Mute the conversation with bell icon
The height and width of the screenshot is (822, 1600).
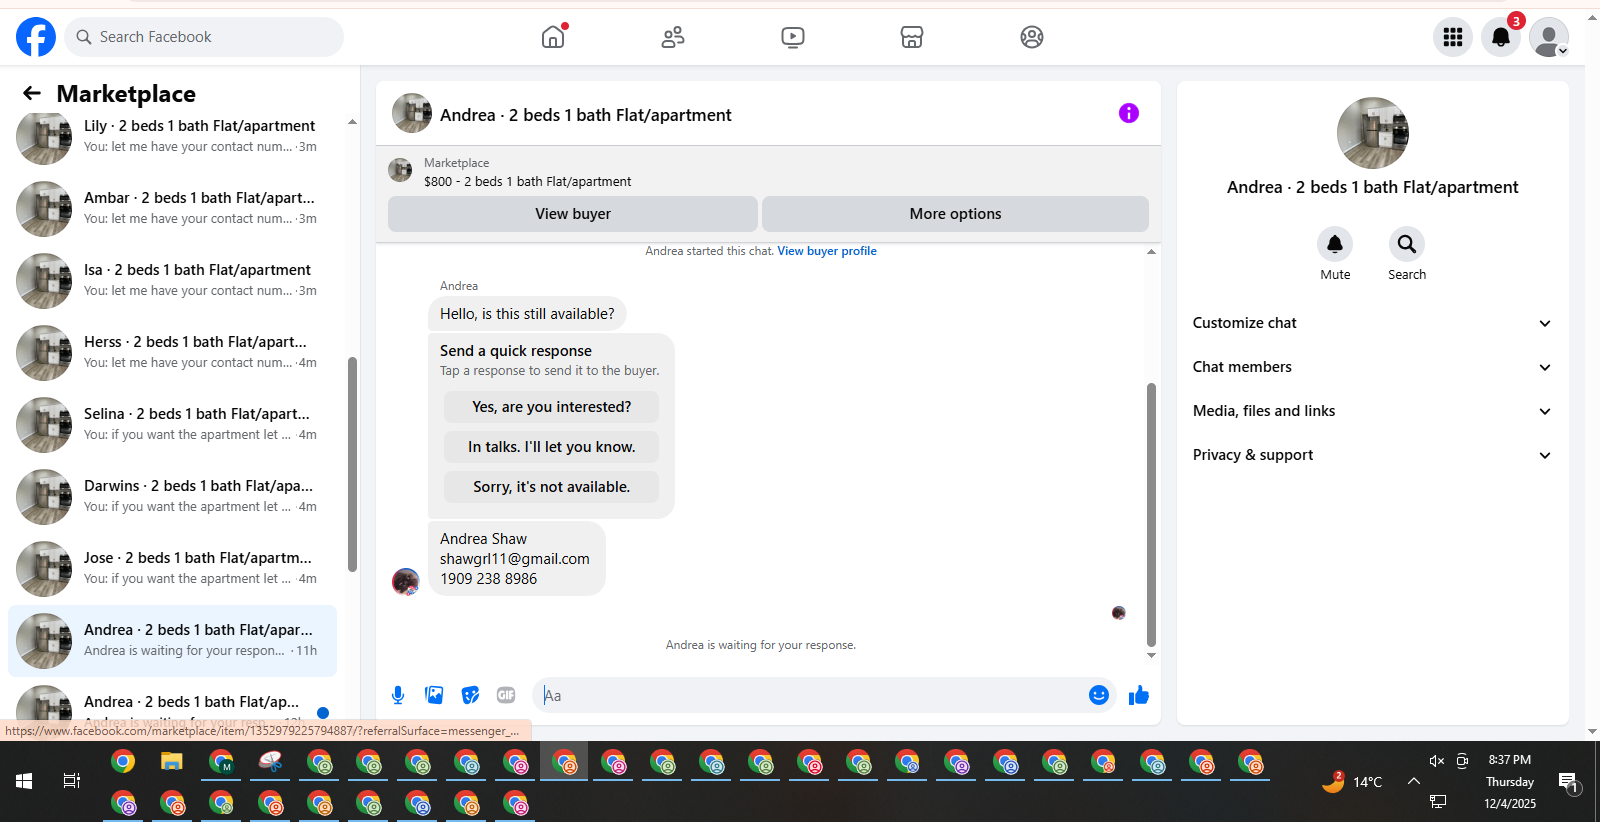[x=1335, y=244]
